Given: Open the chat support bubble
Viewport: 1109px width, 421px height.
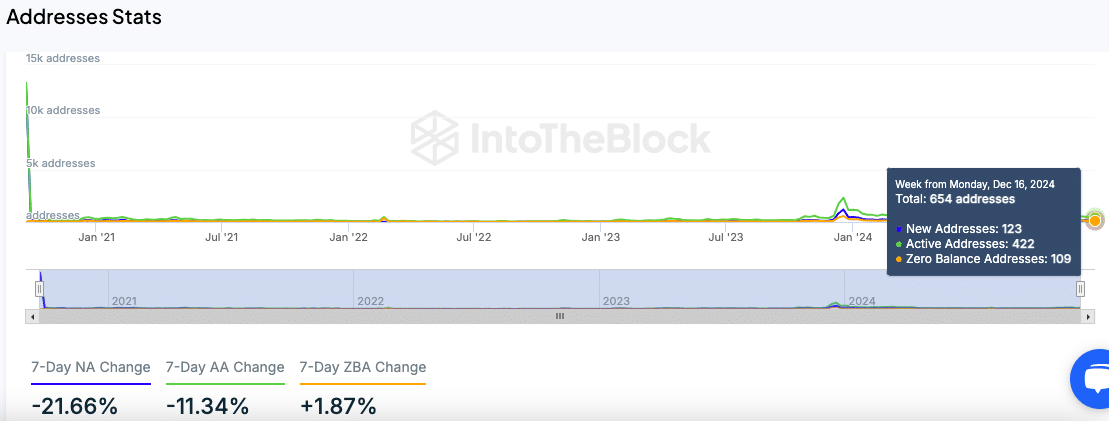Looking at the screenshot, I should [x=1089, y=379].
